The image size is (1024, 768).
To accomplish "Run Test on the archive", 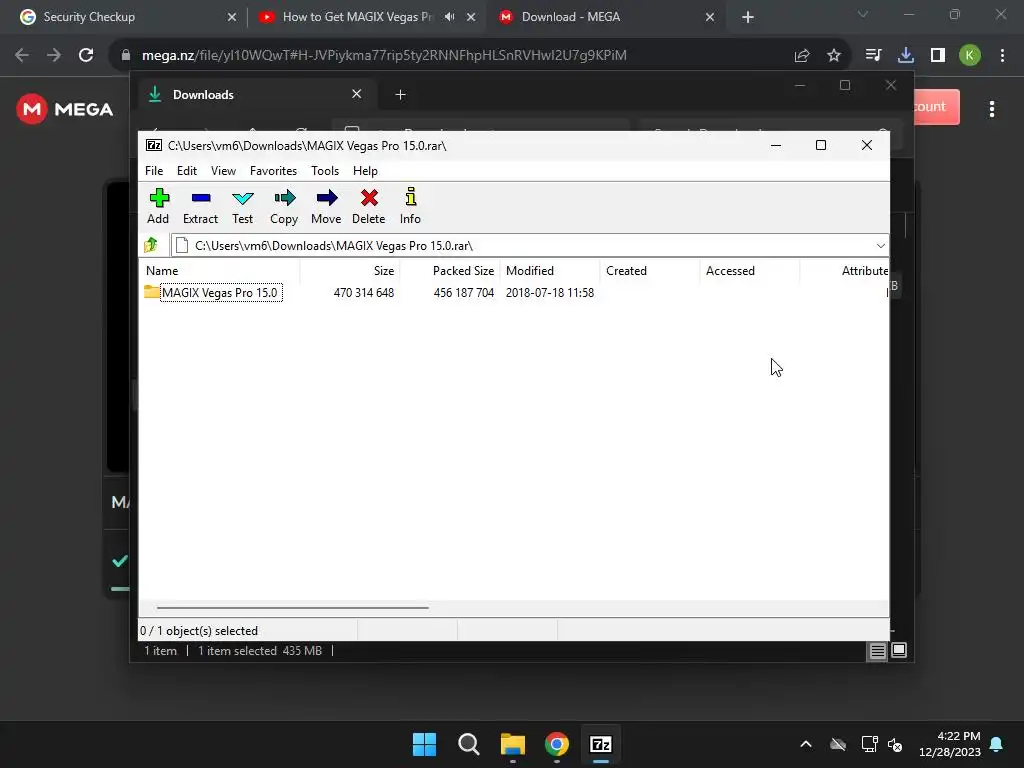I will coord(242,206).
